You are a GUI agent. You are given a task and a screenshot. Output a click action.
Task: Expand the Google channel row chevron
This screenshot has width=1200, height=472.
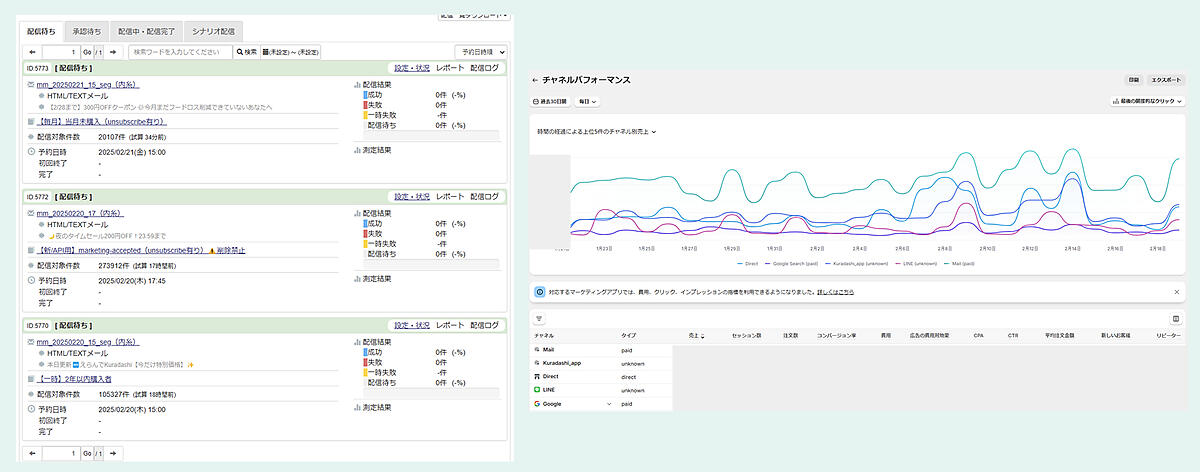click(x=608, y=404)
